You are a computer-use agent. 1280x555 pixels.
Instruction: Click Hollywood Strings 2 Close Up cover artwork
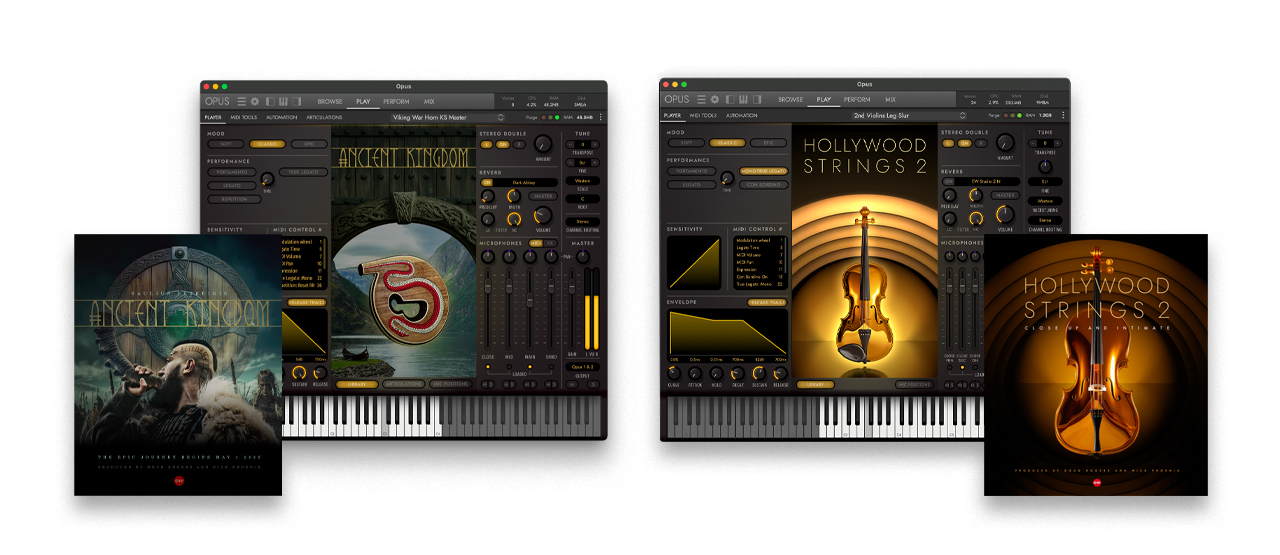[1096, 365]
